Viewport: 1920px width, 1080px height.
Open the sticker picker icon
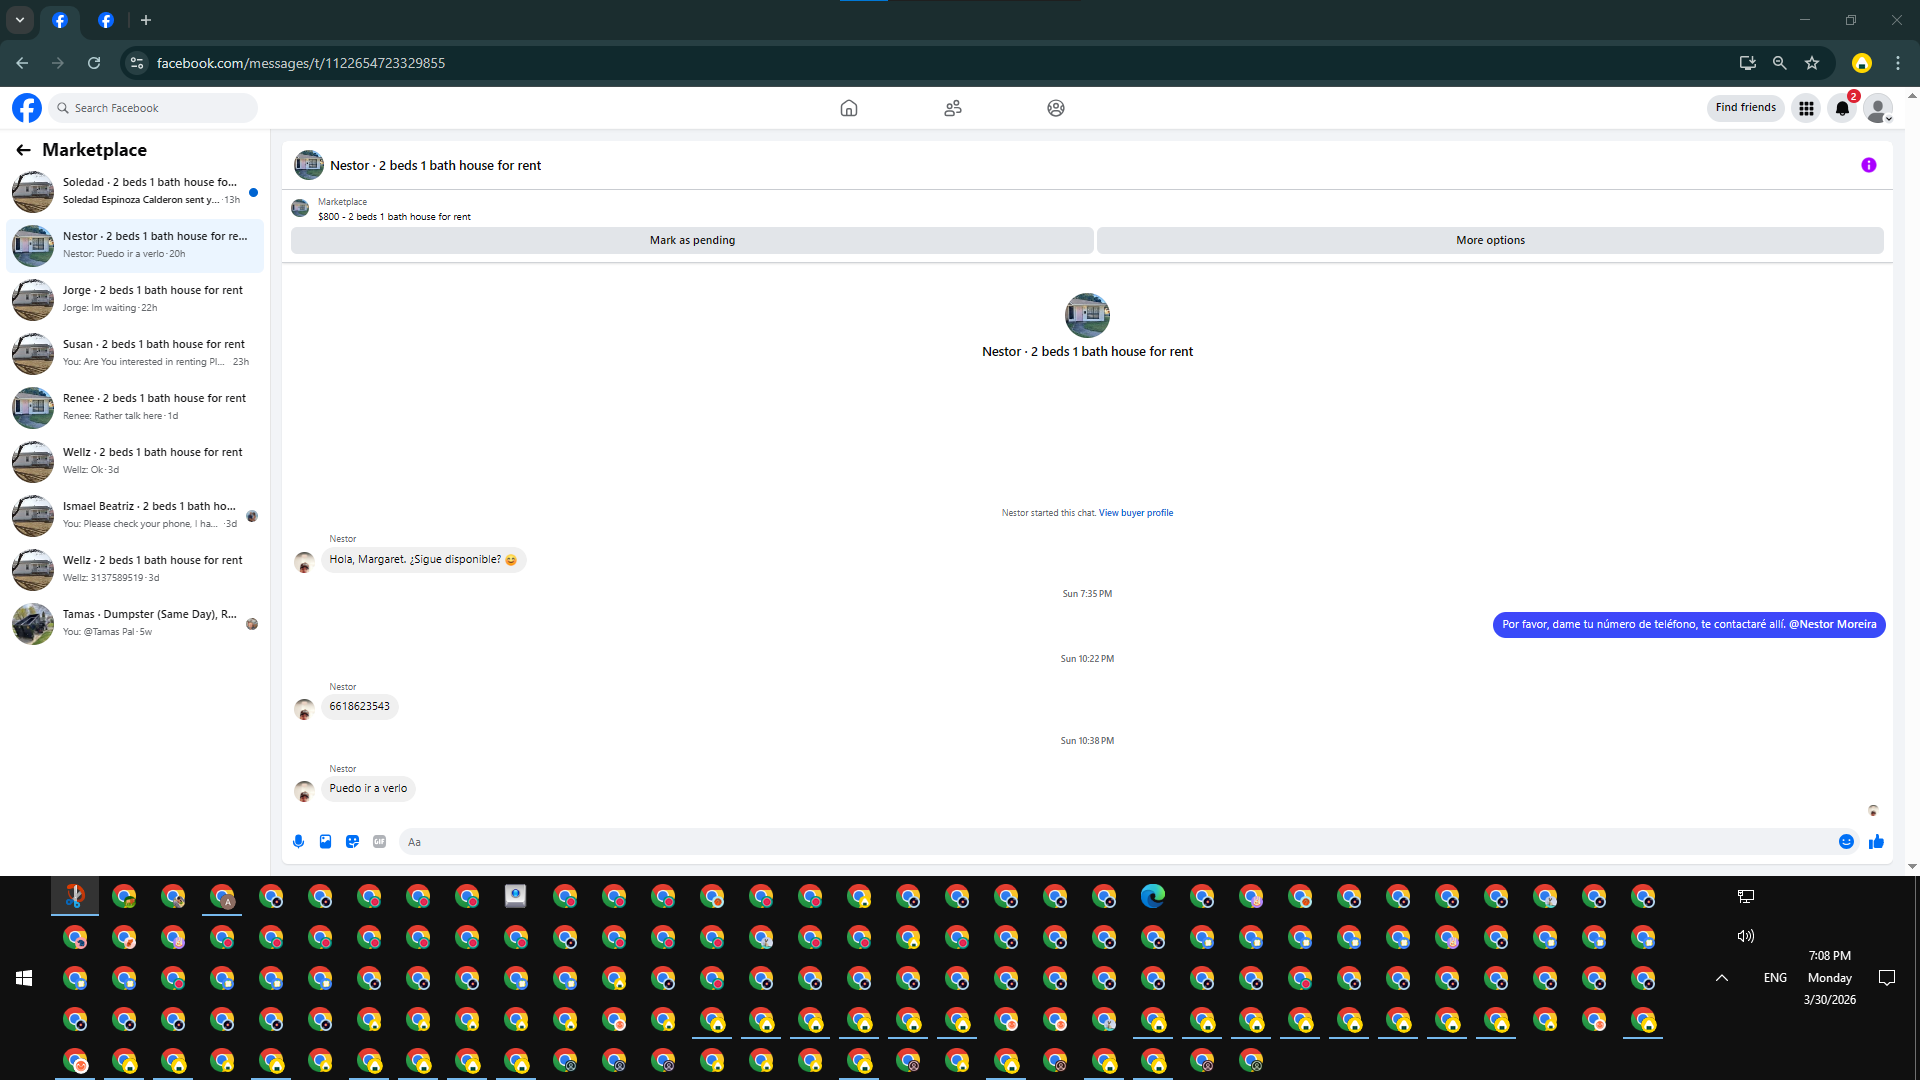pos(352,842)
